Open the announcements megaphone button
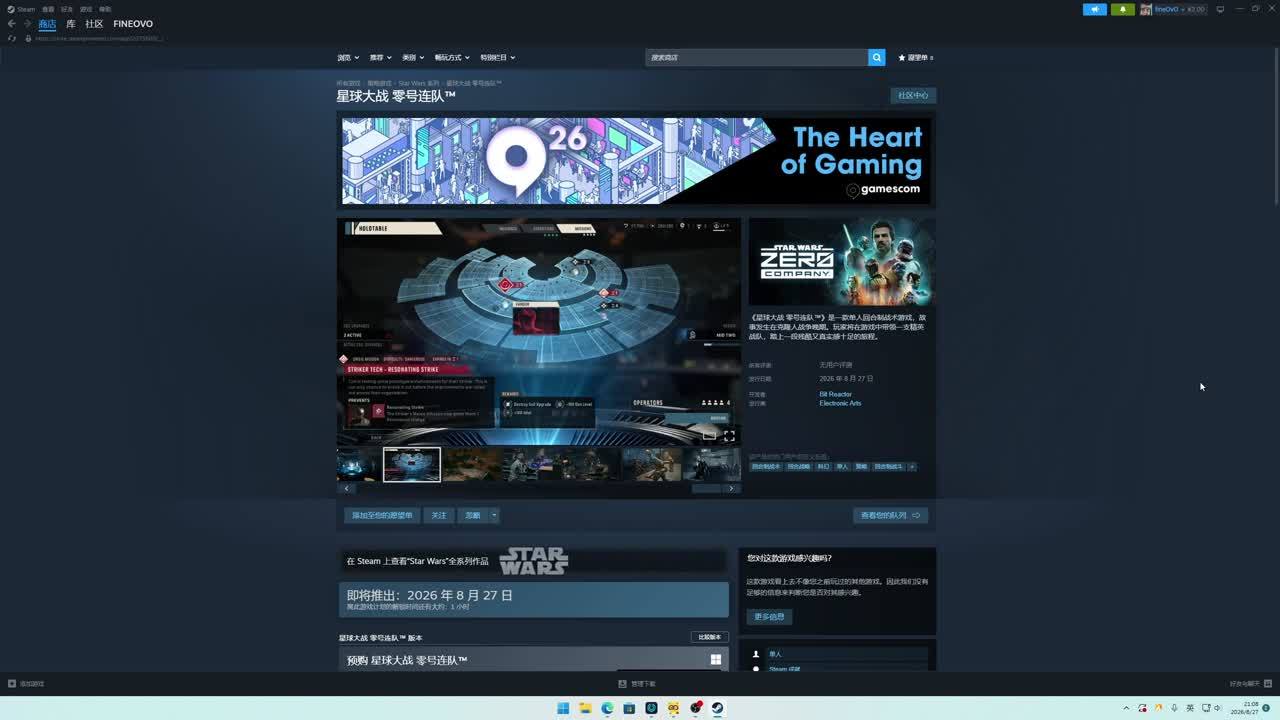This screenshot has height=720, width=1280. tap(1095, 9)
